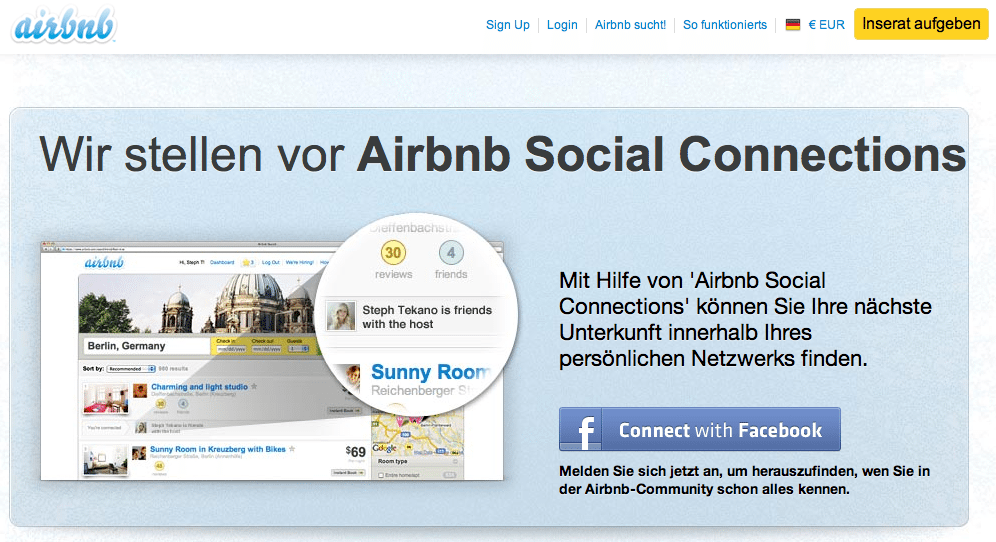Click 'Steph Tekano is friends with the host'
Image resolution: width=996 pixels, height=542 pixels.
tap(427, 316)
